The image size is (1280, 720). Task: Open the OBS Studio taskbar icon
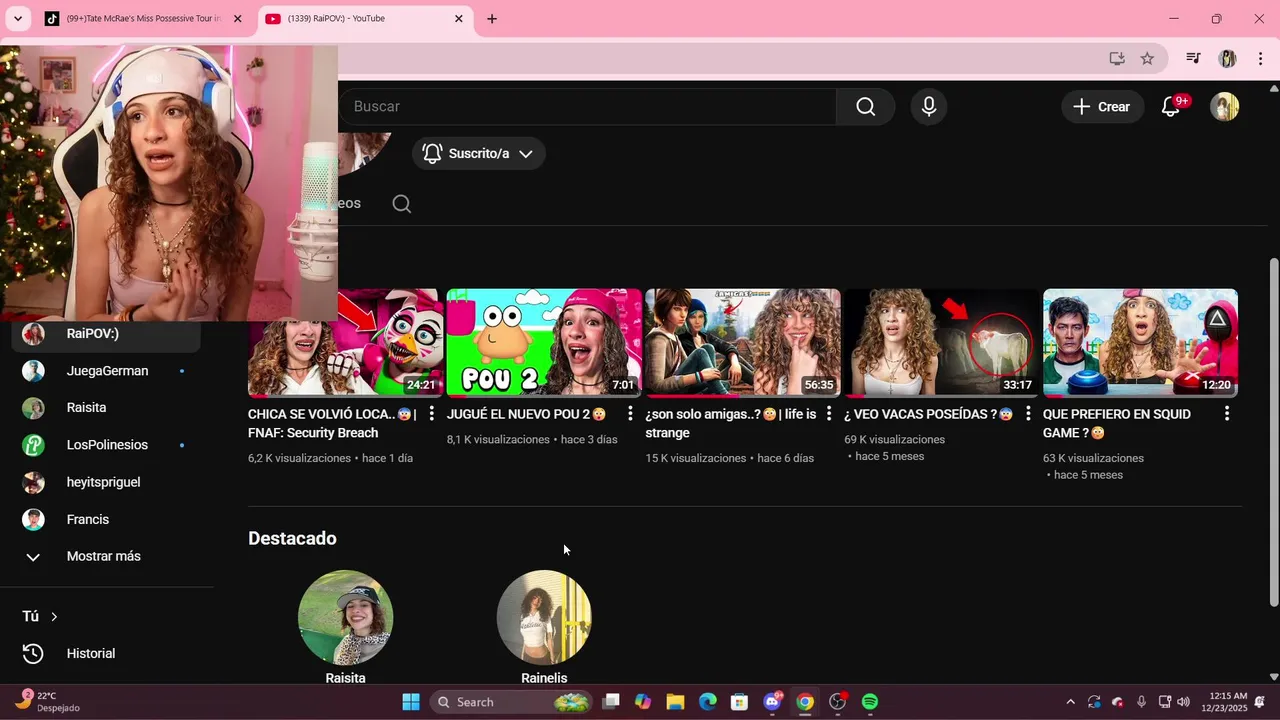pos(838,702)
